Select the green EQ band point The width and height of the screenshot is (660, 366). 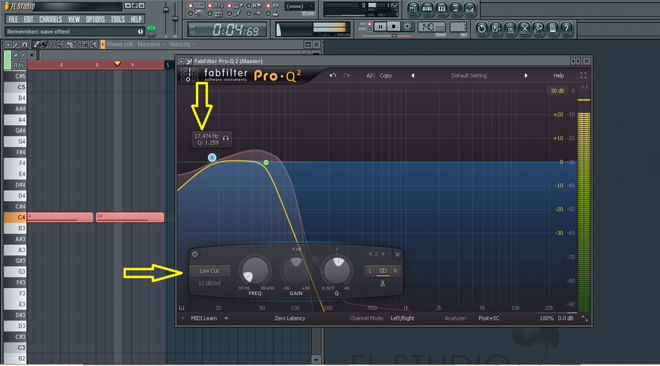[x=266, y=162]
